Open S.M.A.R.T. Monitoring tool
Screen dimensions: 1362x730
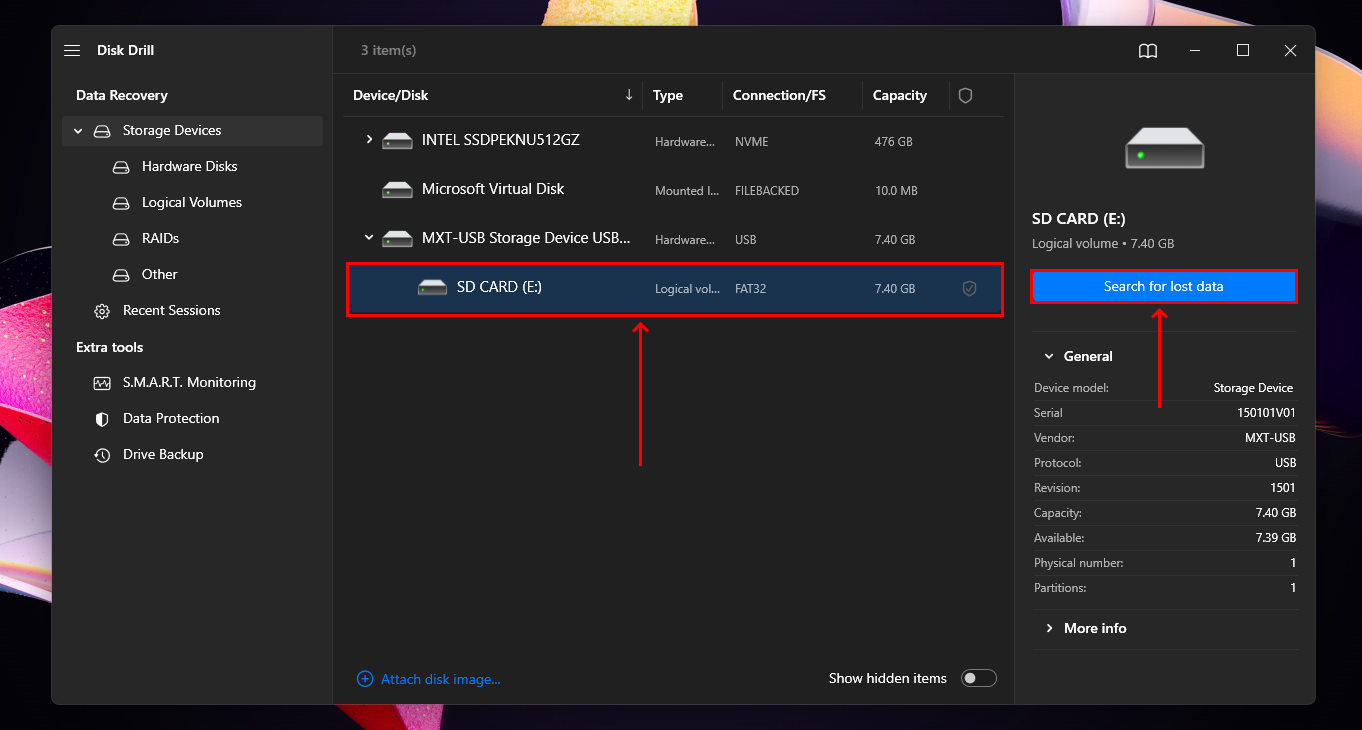tap(189, 382)
